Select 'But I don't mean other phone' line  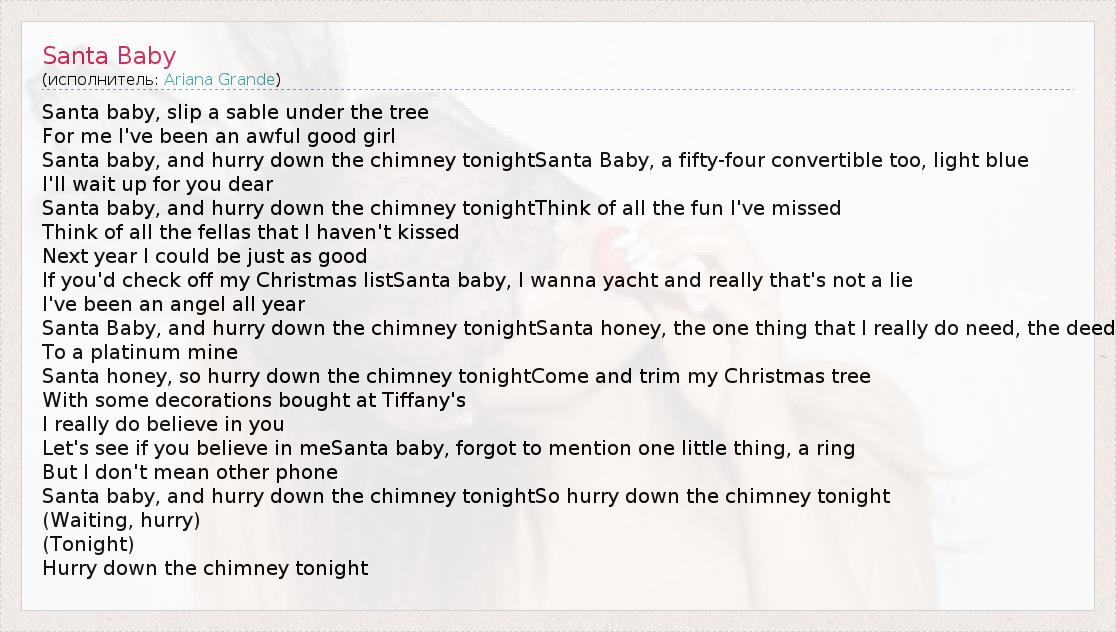pyautogui.click(x=190, y=472)
